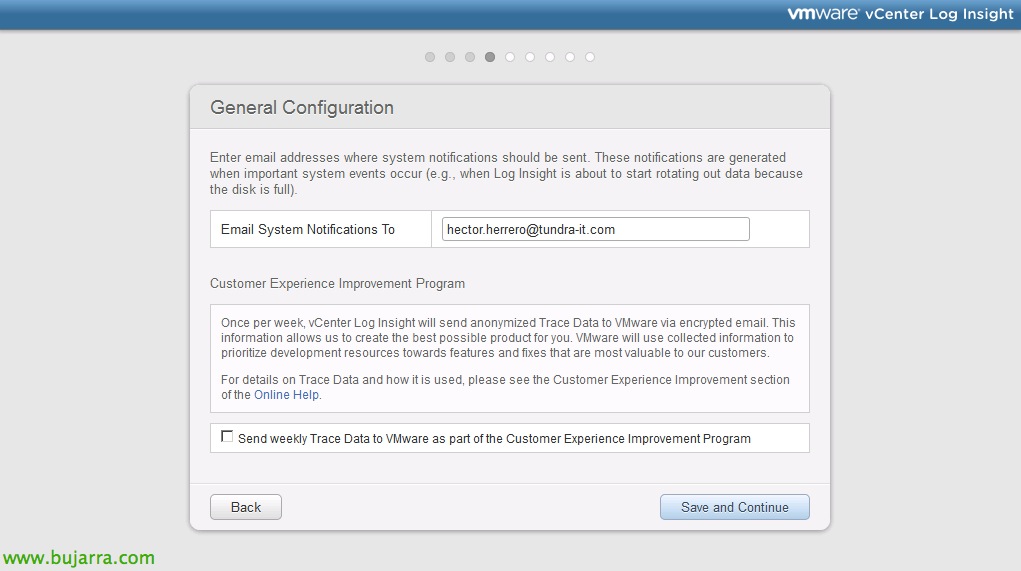This screenshot has width=1021, height=571.
Task: Select the third wizard step dot
Action: pos(470,57)
